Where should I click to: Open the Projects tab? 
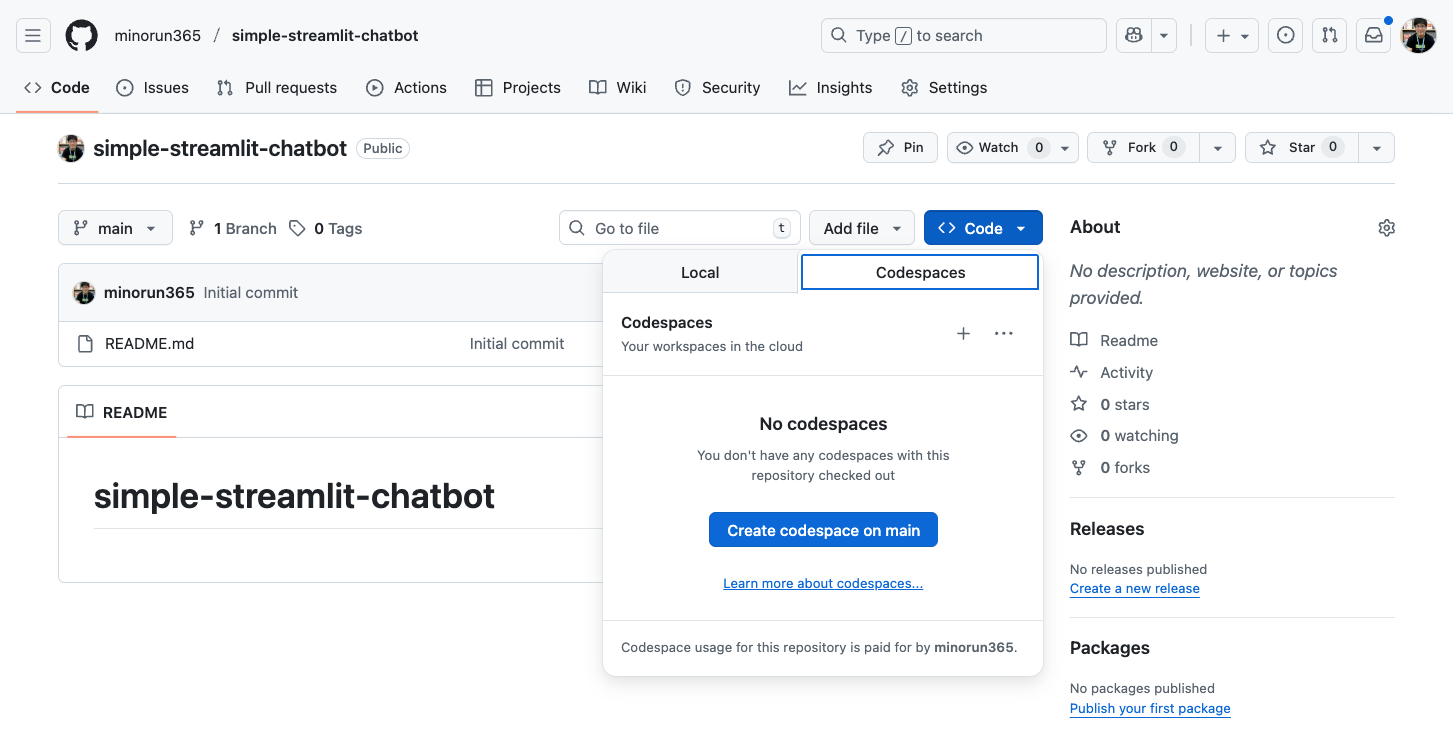518,88
